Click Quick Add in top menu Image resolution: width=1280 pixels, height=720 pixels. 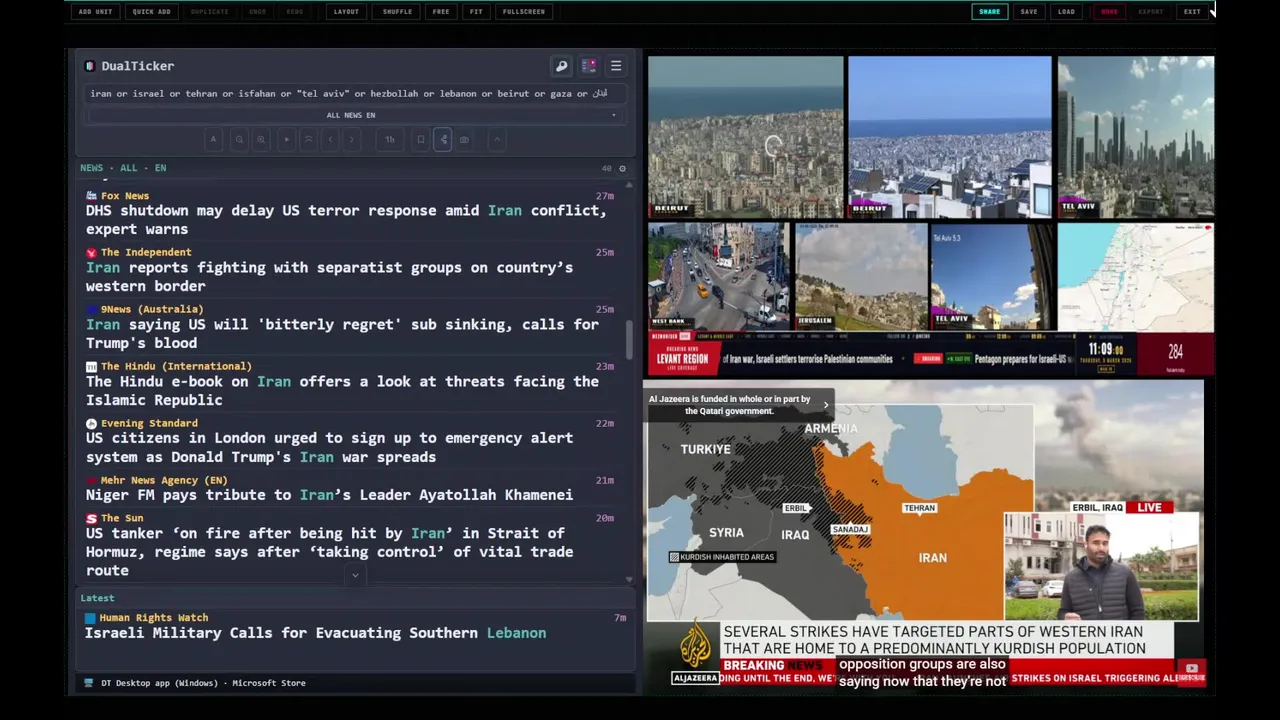(x=151, y=12)
